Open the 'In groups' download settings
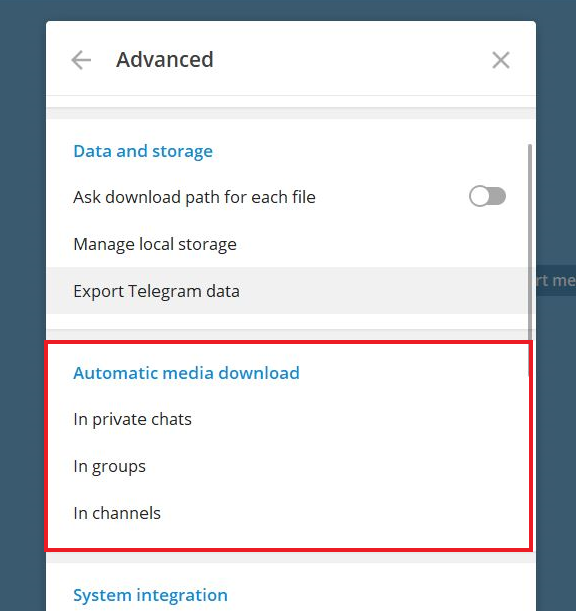The width and height of the screenshot is (576, 611). (288, 466)
